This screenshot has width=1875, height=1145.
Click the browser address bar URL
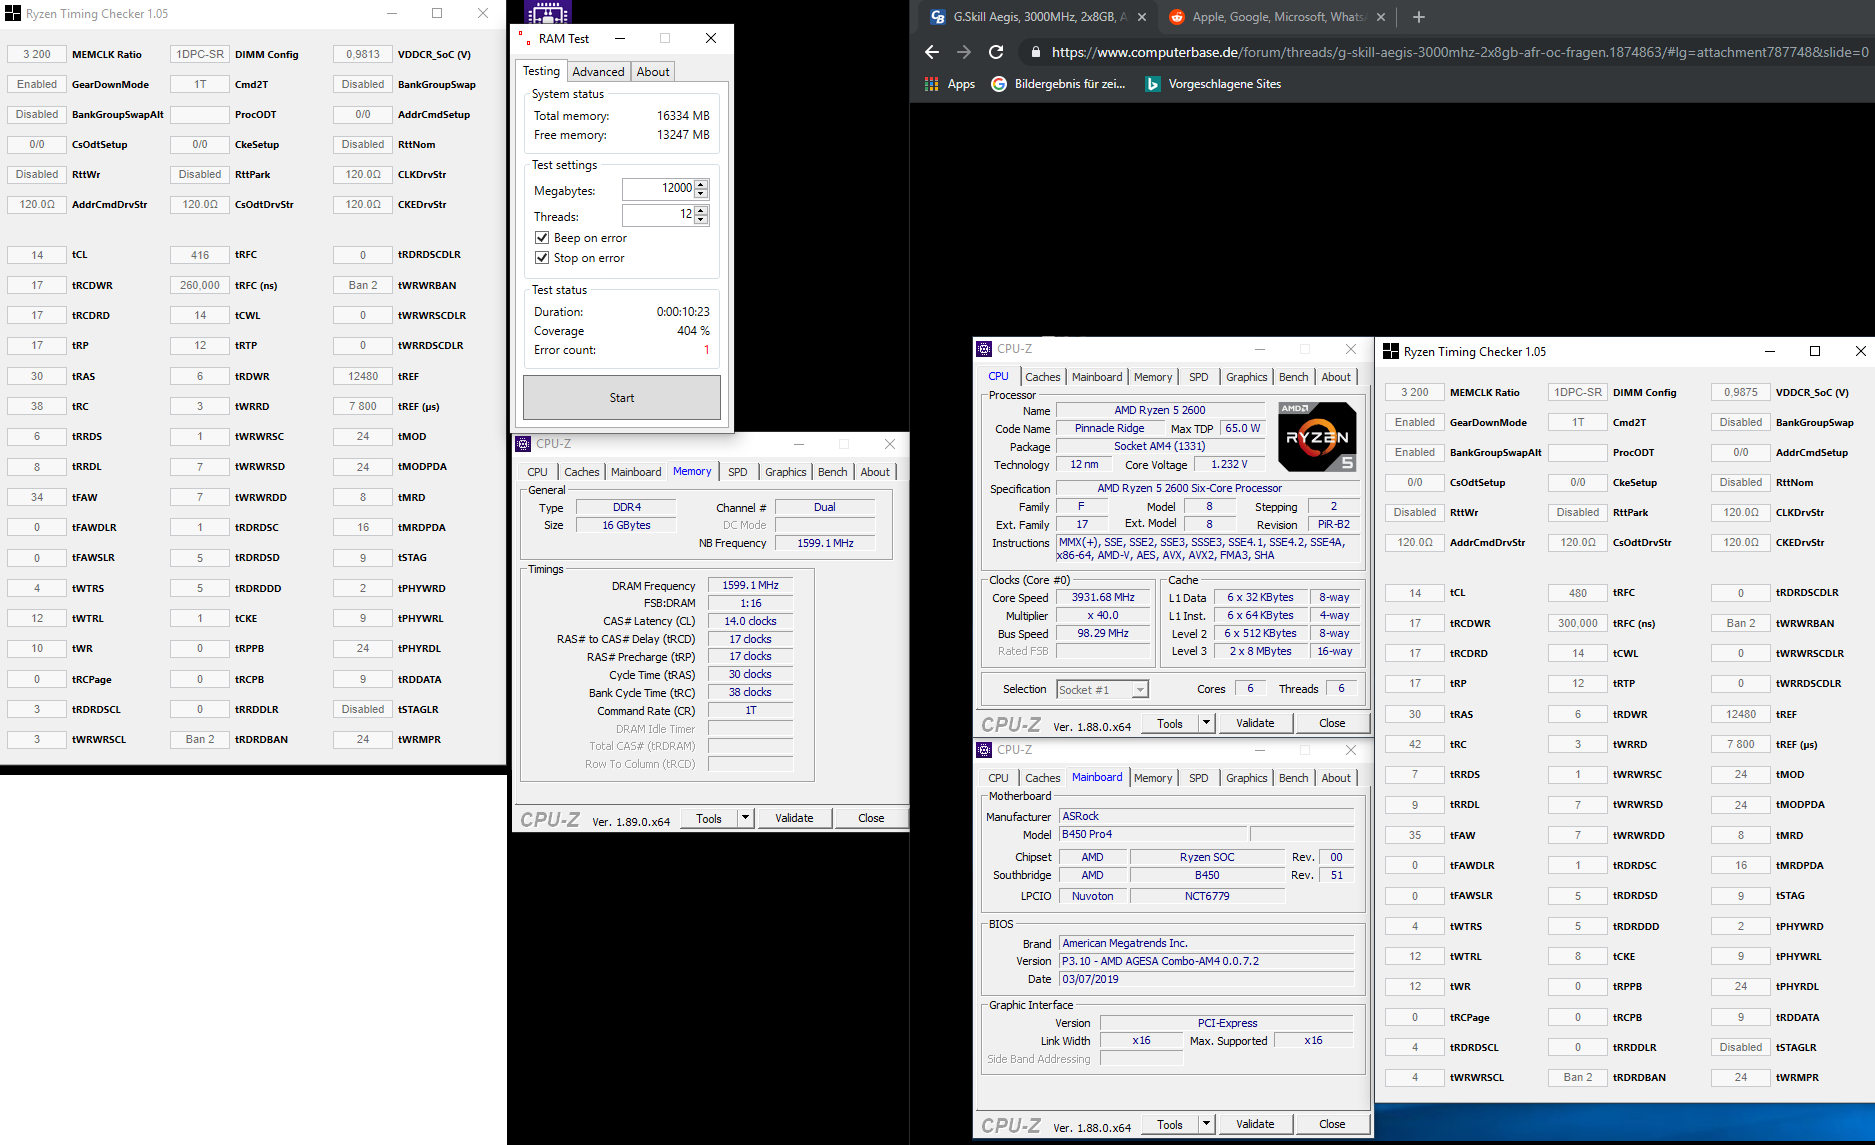[1459, 52]
